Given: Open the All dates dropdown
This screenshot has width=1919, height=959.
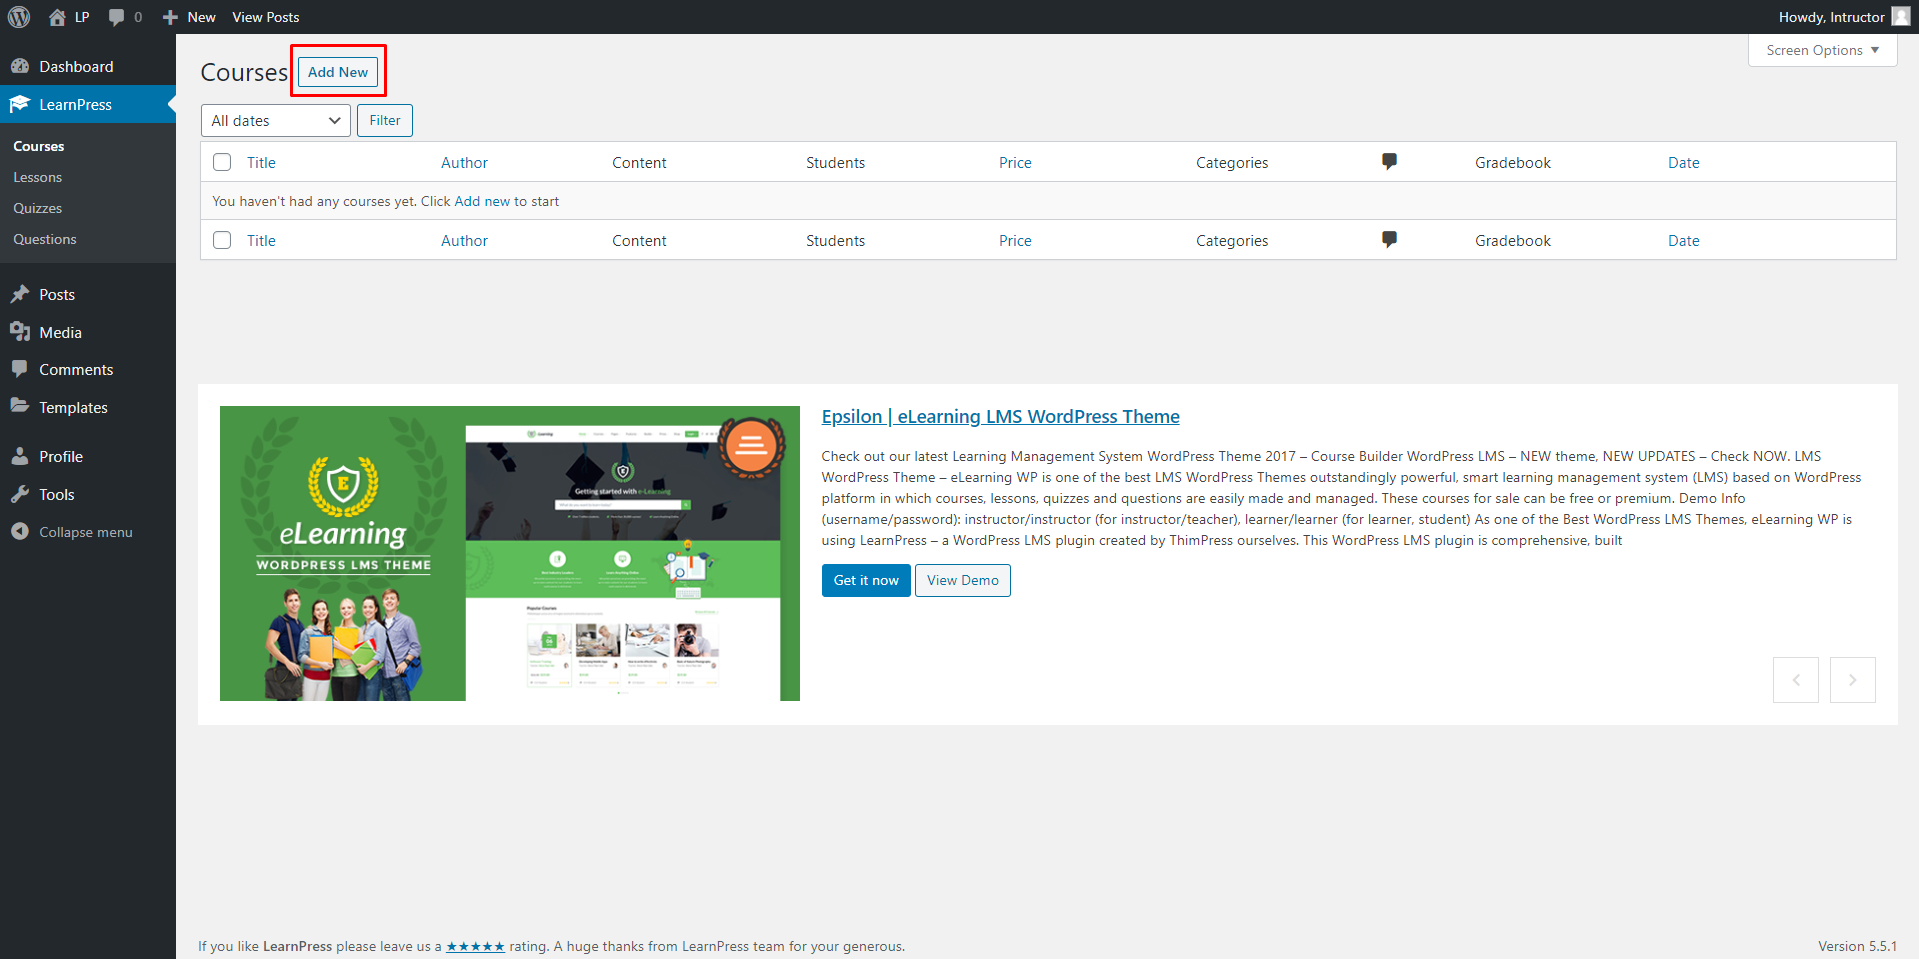Looking at the screenshot, I should pos(276,120).
